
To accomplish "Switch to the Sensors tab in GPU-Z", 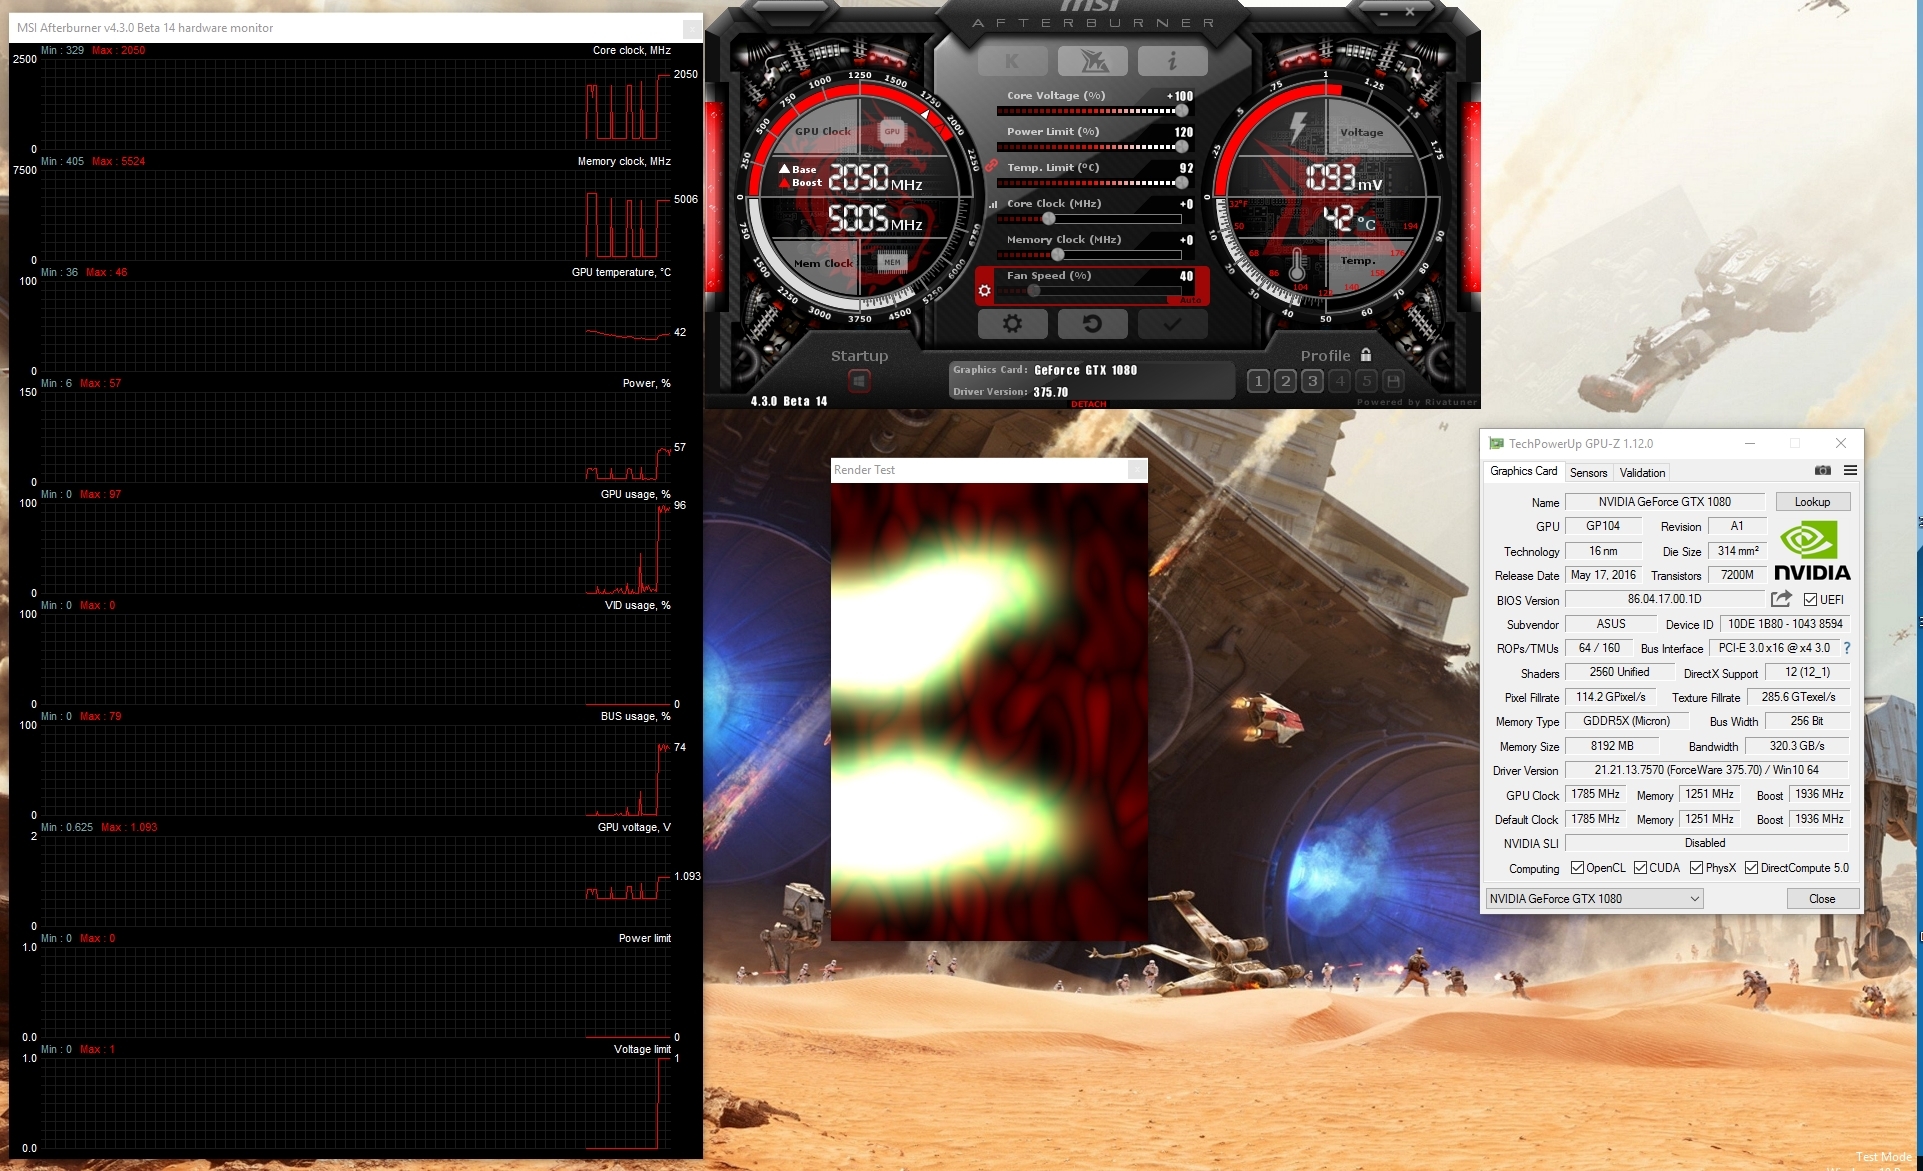I will 1588,473.
